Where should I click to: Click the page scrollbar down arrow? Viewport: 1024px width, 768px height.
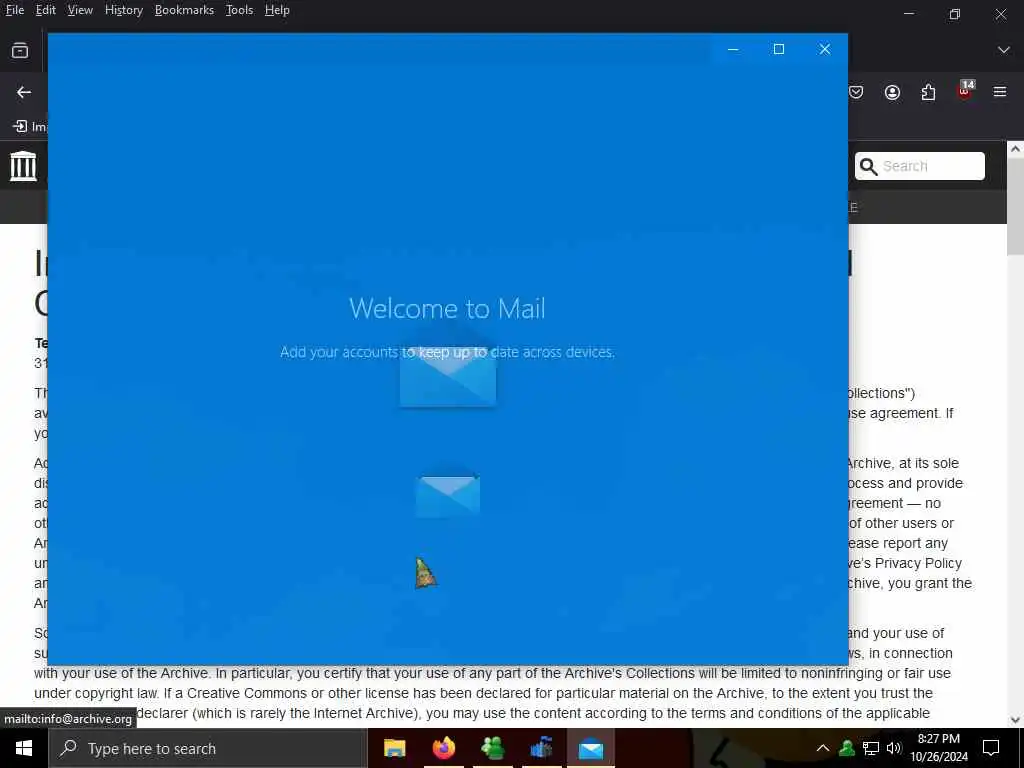coord(1015,720)
